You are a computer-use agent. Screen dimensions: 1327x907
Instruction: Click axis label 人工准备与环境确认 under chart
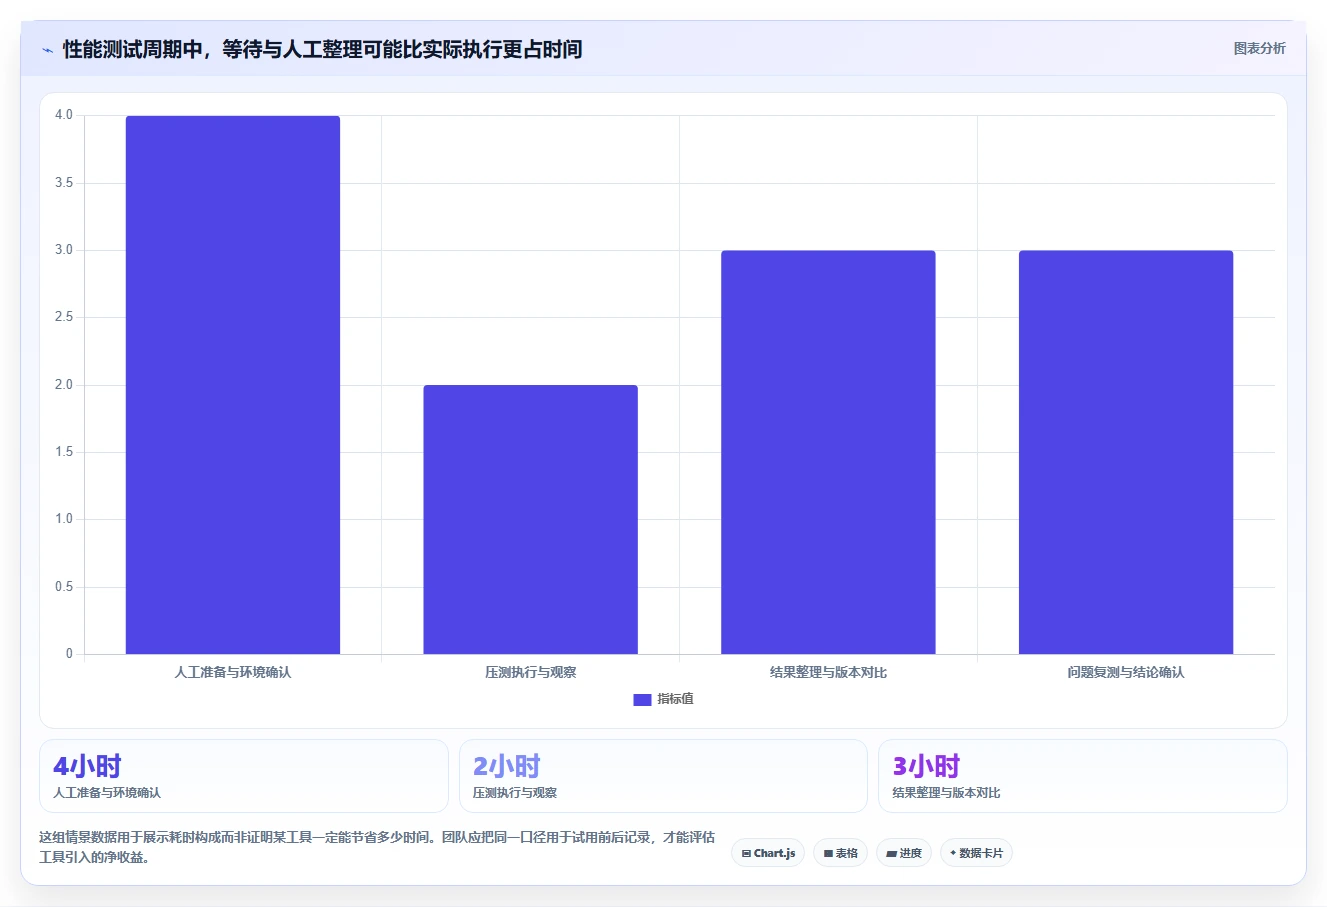(x=233, y=672)
